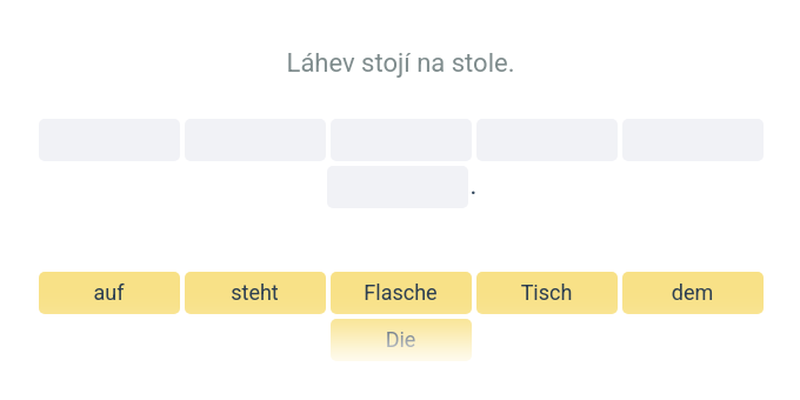Click the empty slot before the period
Image resolution: width=800 pixels, height=400 pixels.
[x=397, y=187]
